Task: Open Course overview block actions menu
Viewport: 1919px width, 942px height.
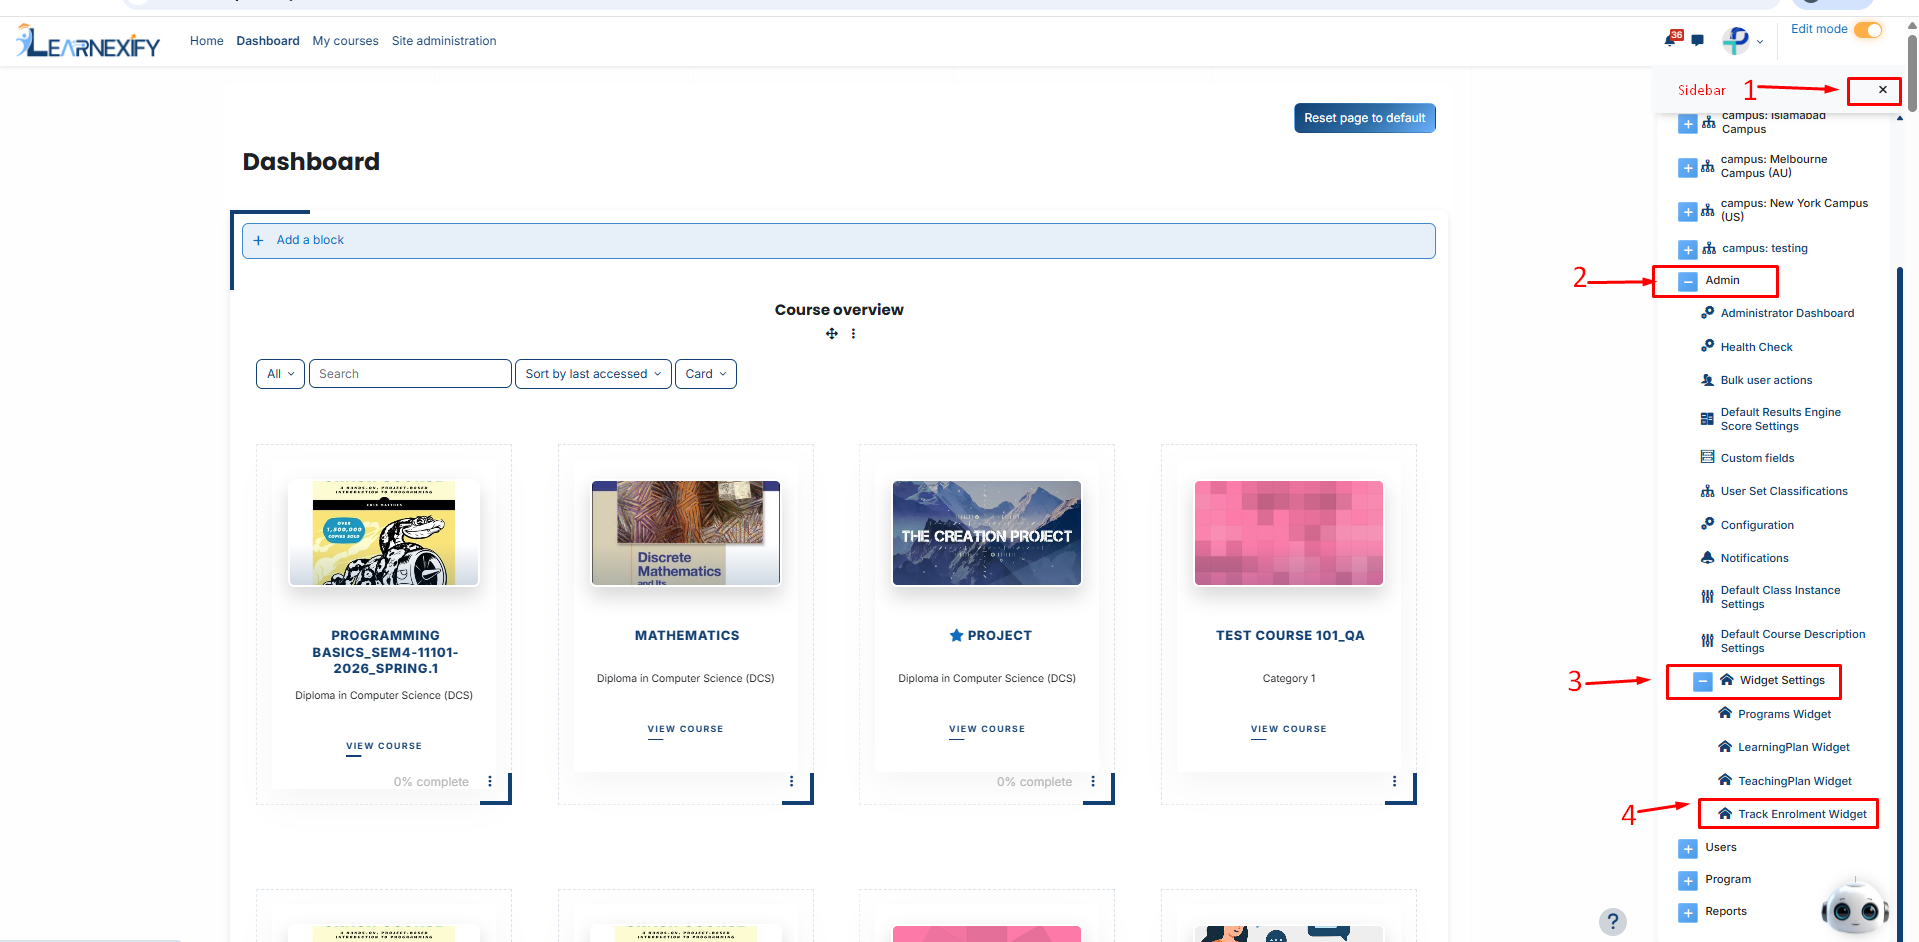Action: click(853, 334)
